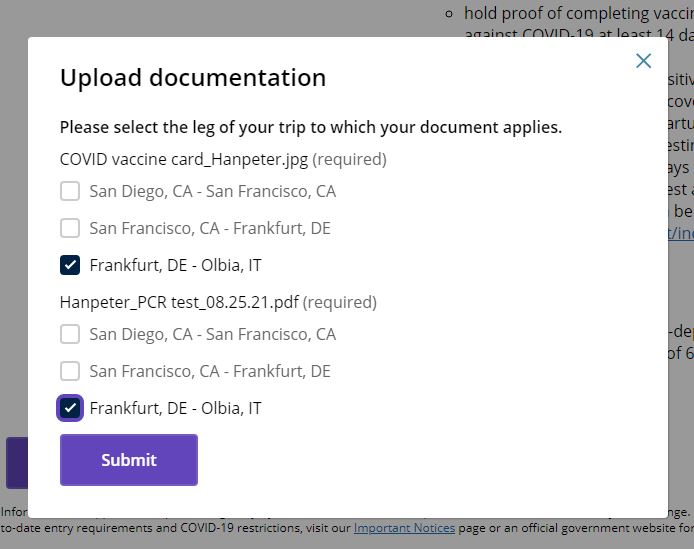
Task: Tick San Francisco–Frankfurt checkbox for vaccine card
Action: tap(70, 228)
